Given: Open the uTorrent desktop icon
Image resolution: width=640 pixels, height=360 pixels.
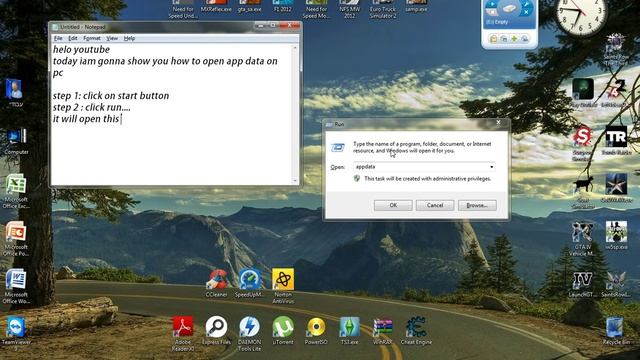Looking at the screenshot, I should [283, 330].
